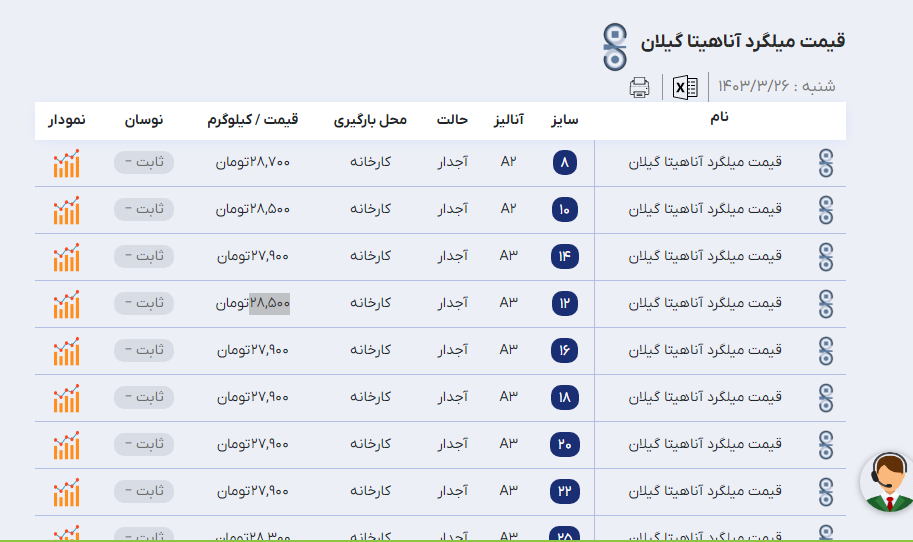Click the 'ثابت' badge in size 10 row
The height and width of the screenshot is (542, 913).
pyautogui.click(x=144, y=209)
